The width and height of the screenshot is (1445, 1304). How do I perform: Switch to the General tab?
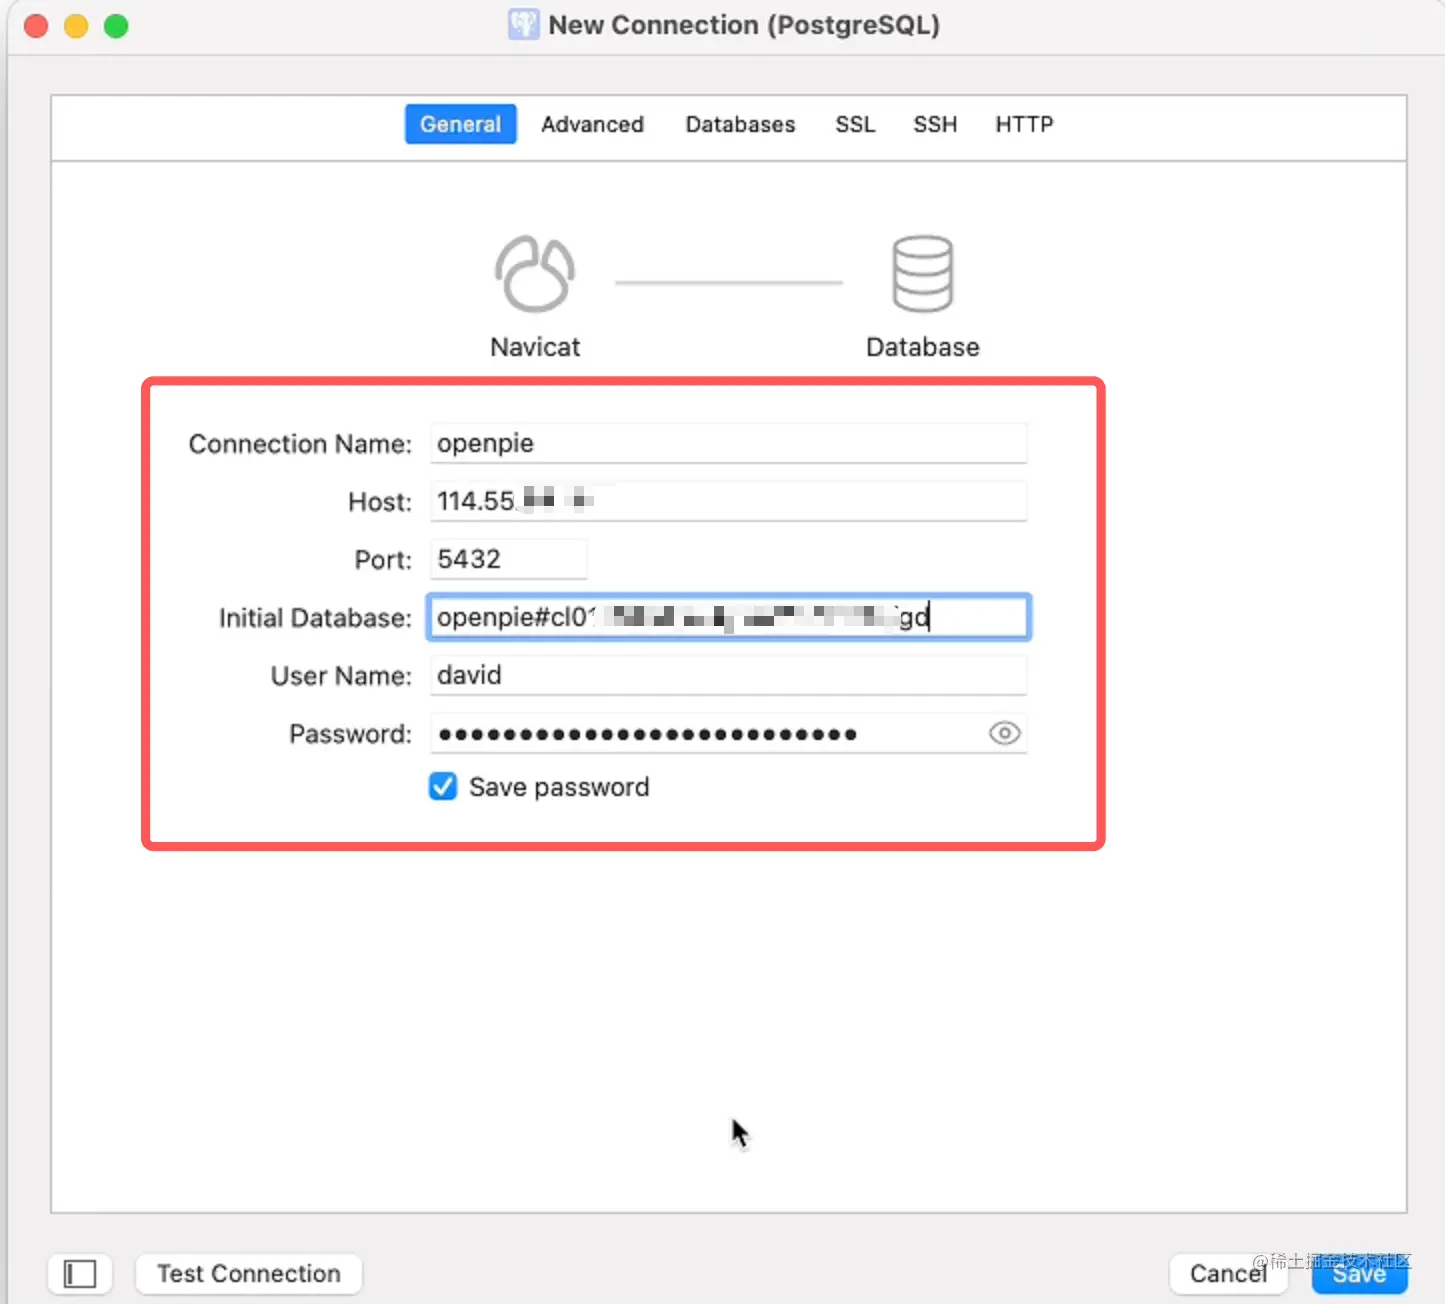[x=460, y=124]
